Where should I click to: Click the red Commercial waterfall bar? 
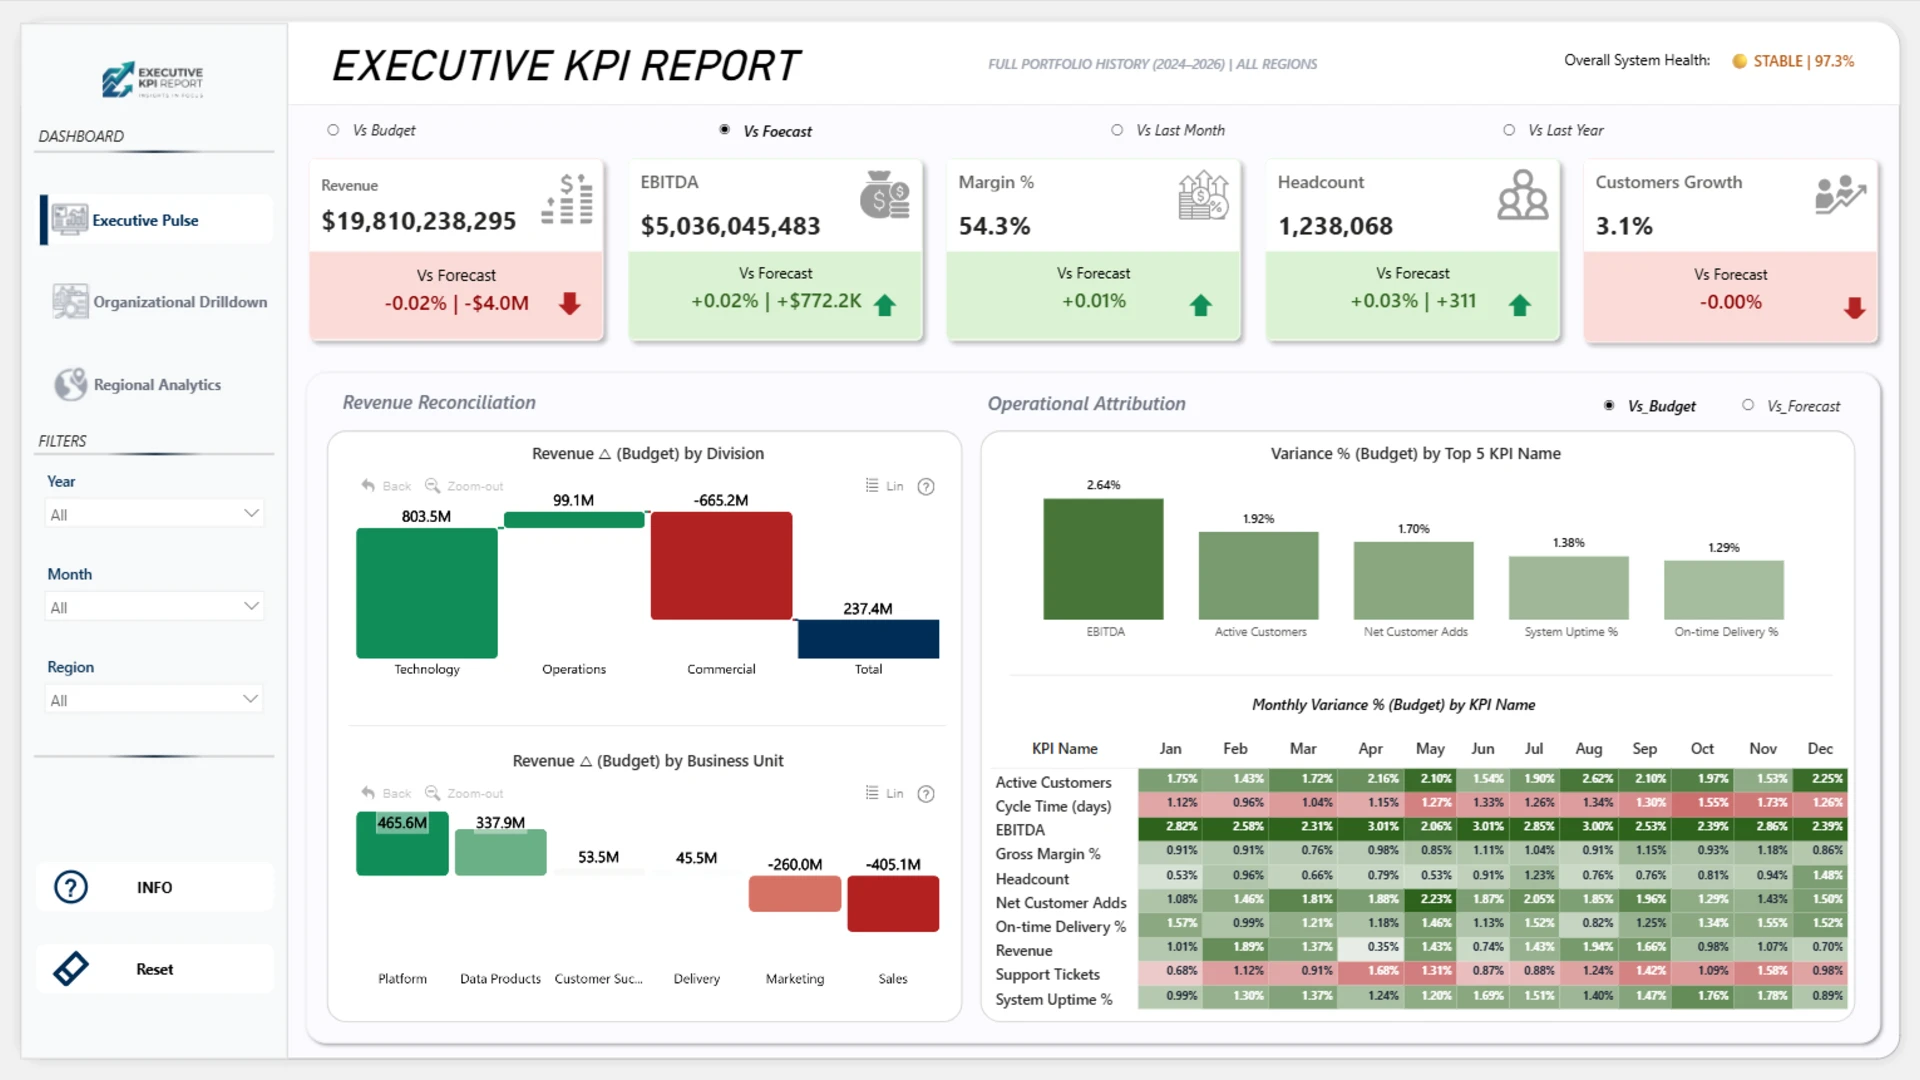(x=721, y=566)
